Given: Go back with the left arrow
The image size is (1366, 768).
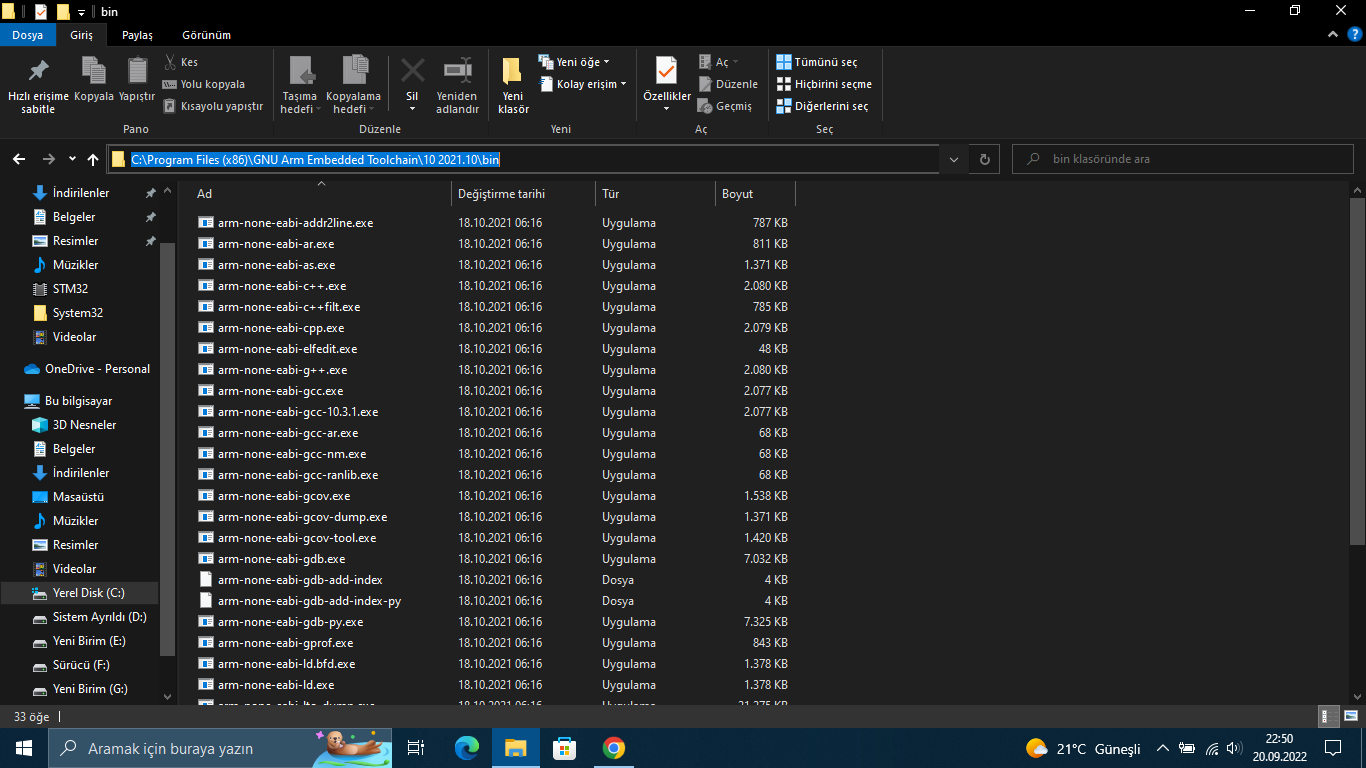Looking at the screenshot, I should (x=19, y=159).
